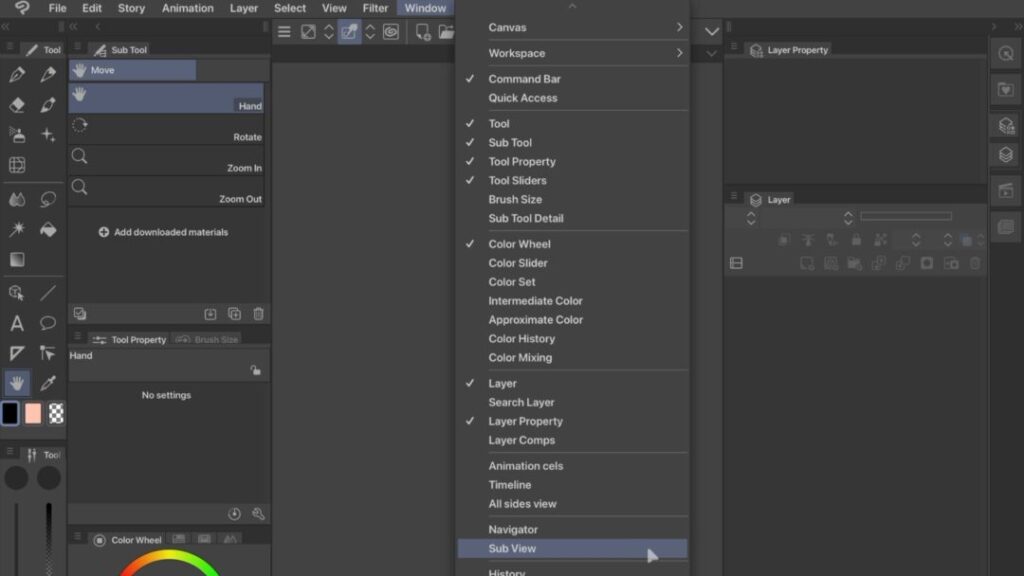Viewport: 1024px width, 576px height.
Task: Select the Magic Wand auto select tool
Action: point(17,229)
